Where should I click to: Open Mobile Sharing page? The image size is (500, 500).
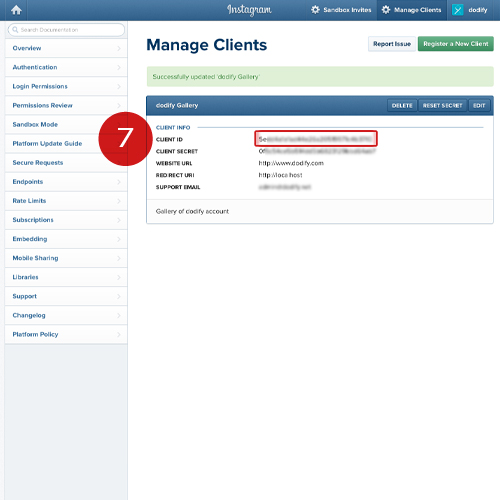click(x=66, y=258)
